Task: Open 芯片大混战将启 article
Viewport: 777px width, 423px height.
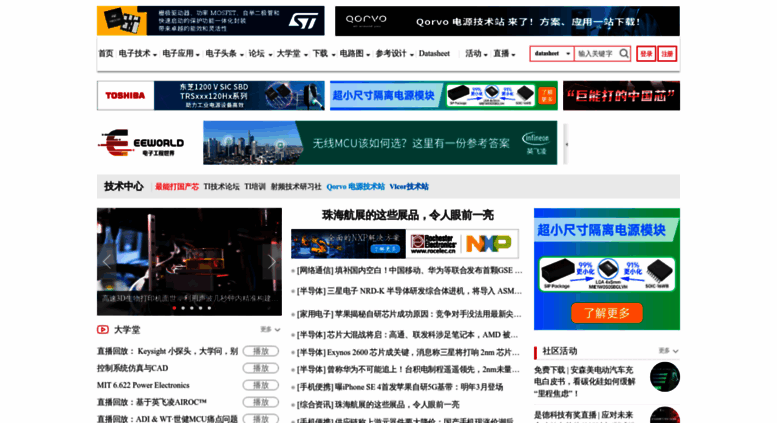Action: 407,335
